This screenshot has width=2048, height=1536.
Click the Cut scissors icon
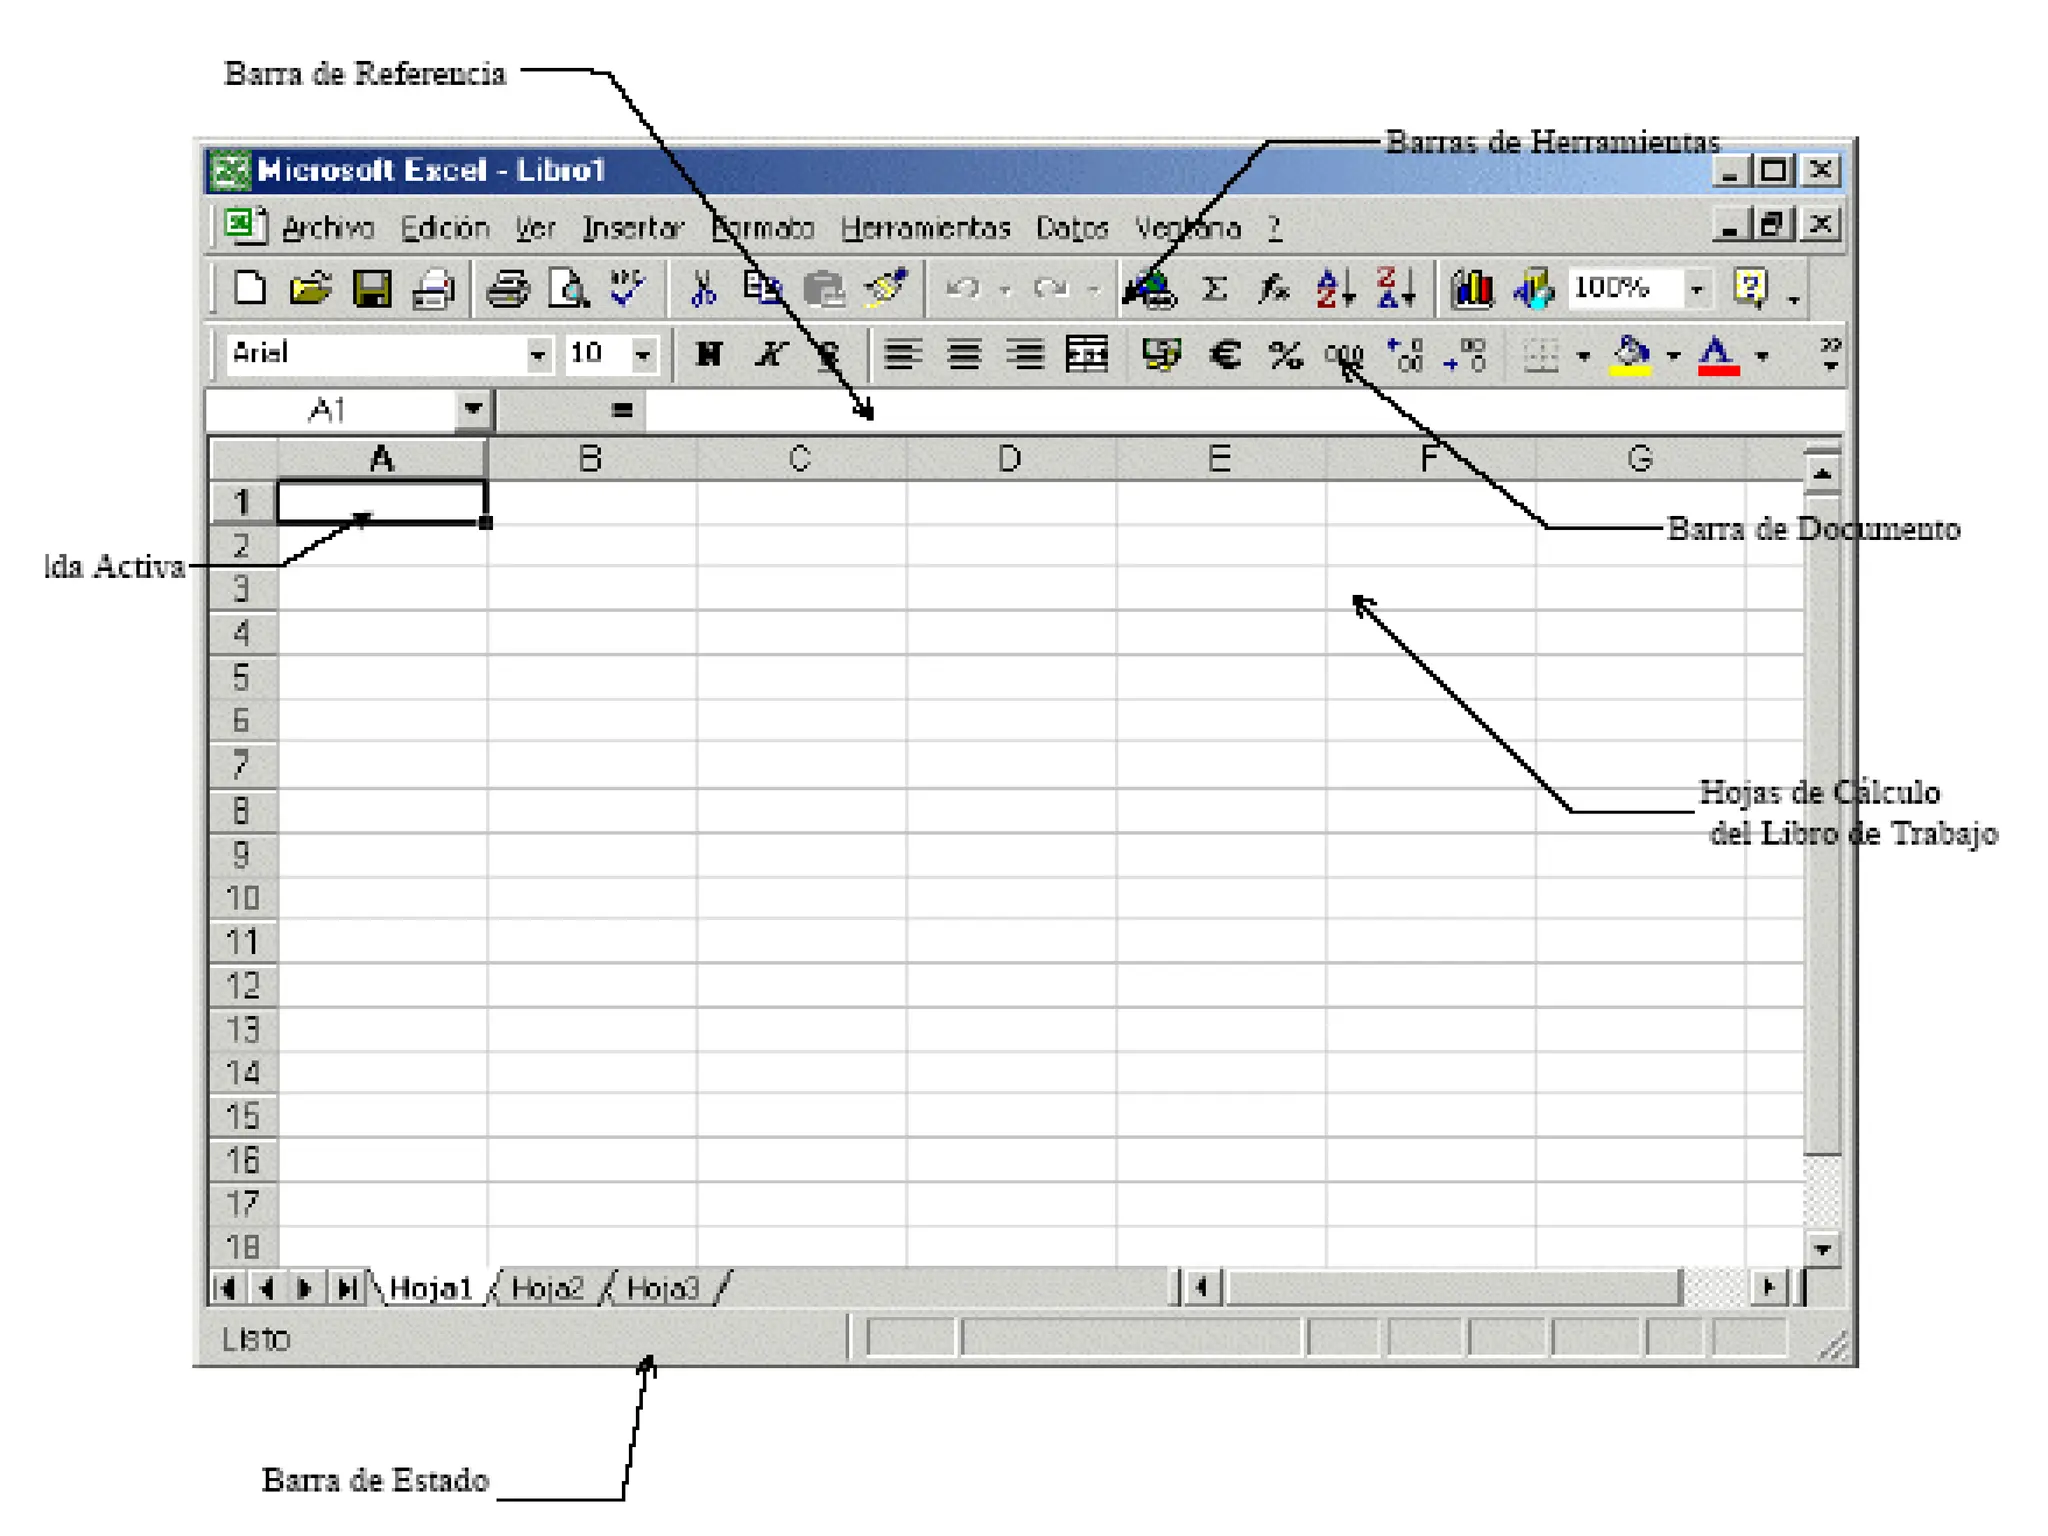point(703,290)
